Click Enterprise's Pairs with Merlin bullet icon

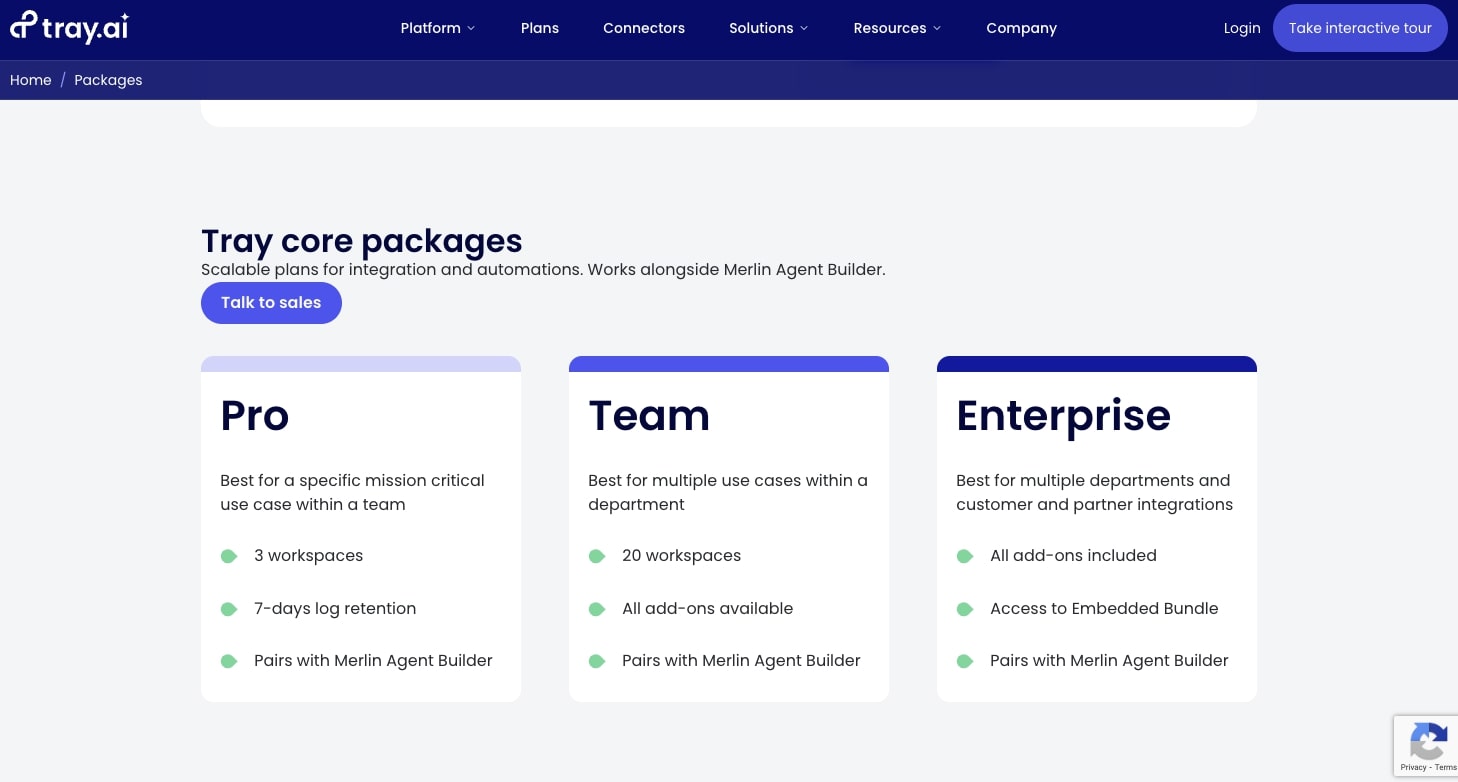[x=965, y=661]
